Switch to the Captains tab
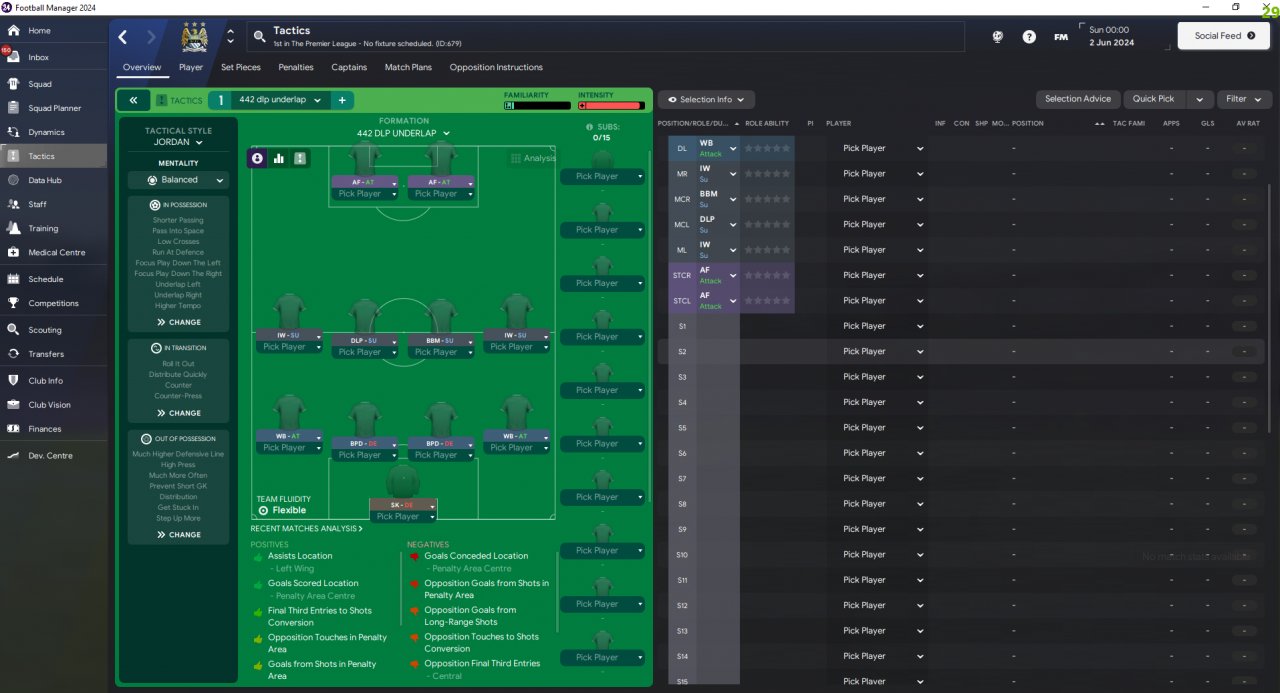The width and height of the screenshot is (1280, 693). coord(349,67)
